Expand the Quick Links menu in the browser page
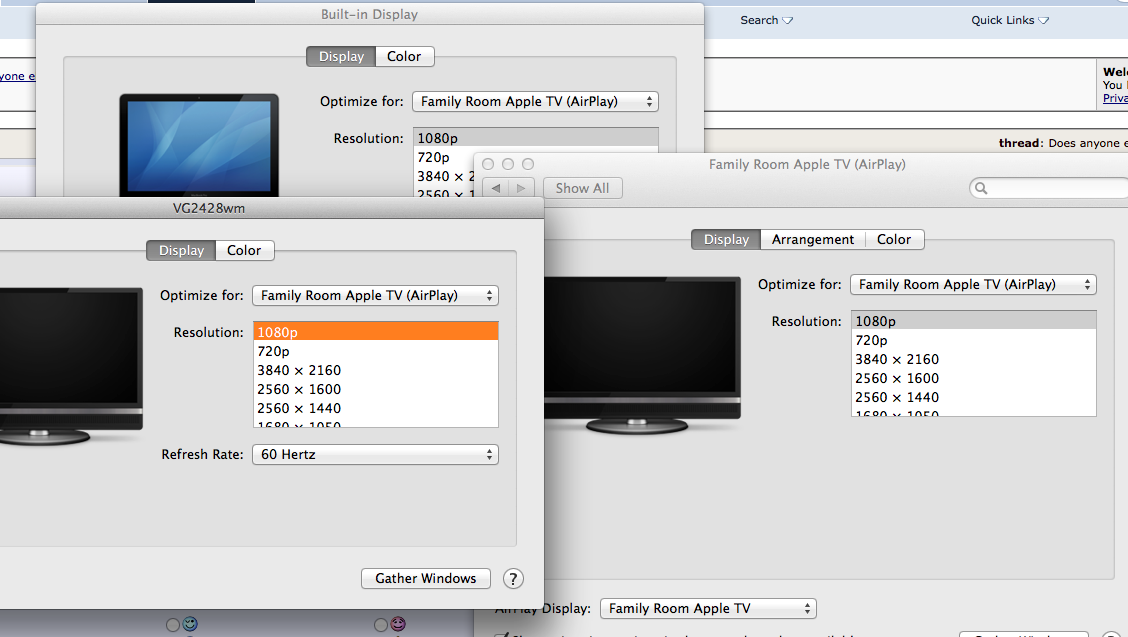 click(1010, 20)
